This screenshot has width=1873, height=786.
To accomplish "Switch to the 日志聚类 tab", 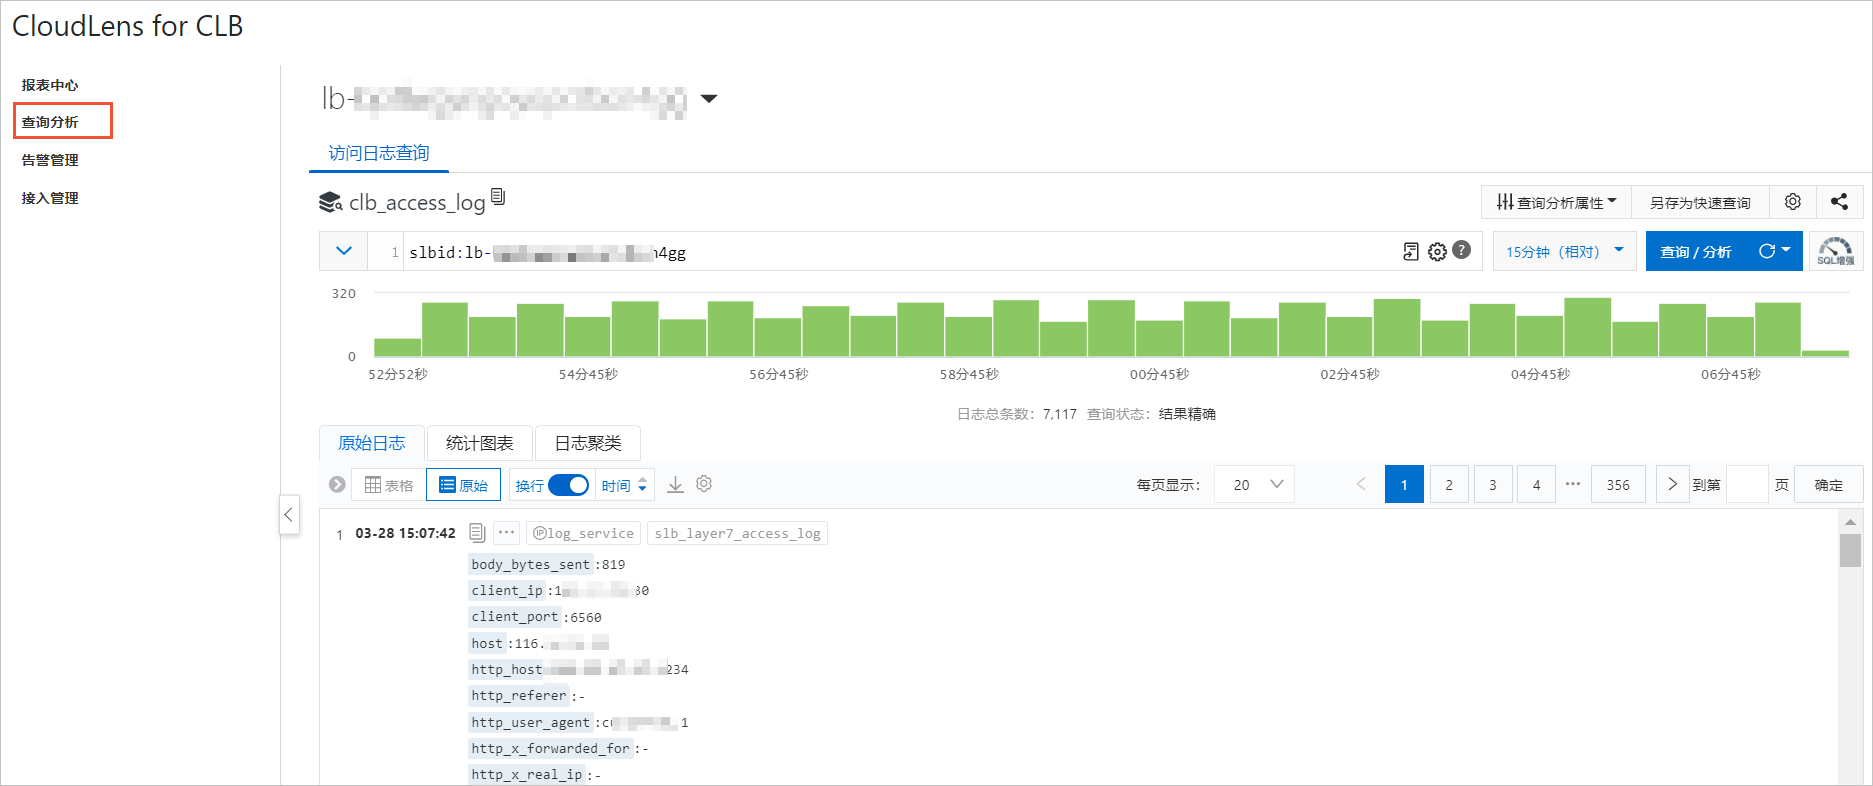I will tap(588, 443).
